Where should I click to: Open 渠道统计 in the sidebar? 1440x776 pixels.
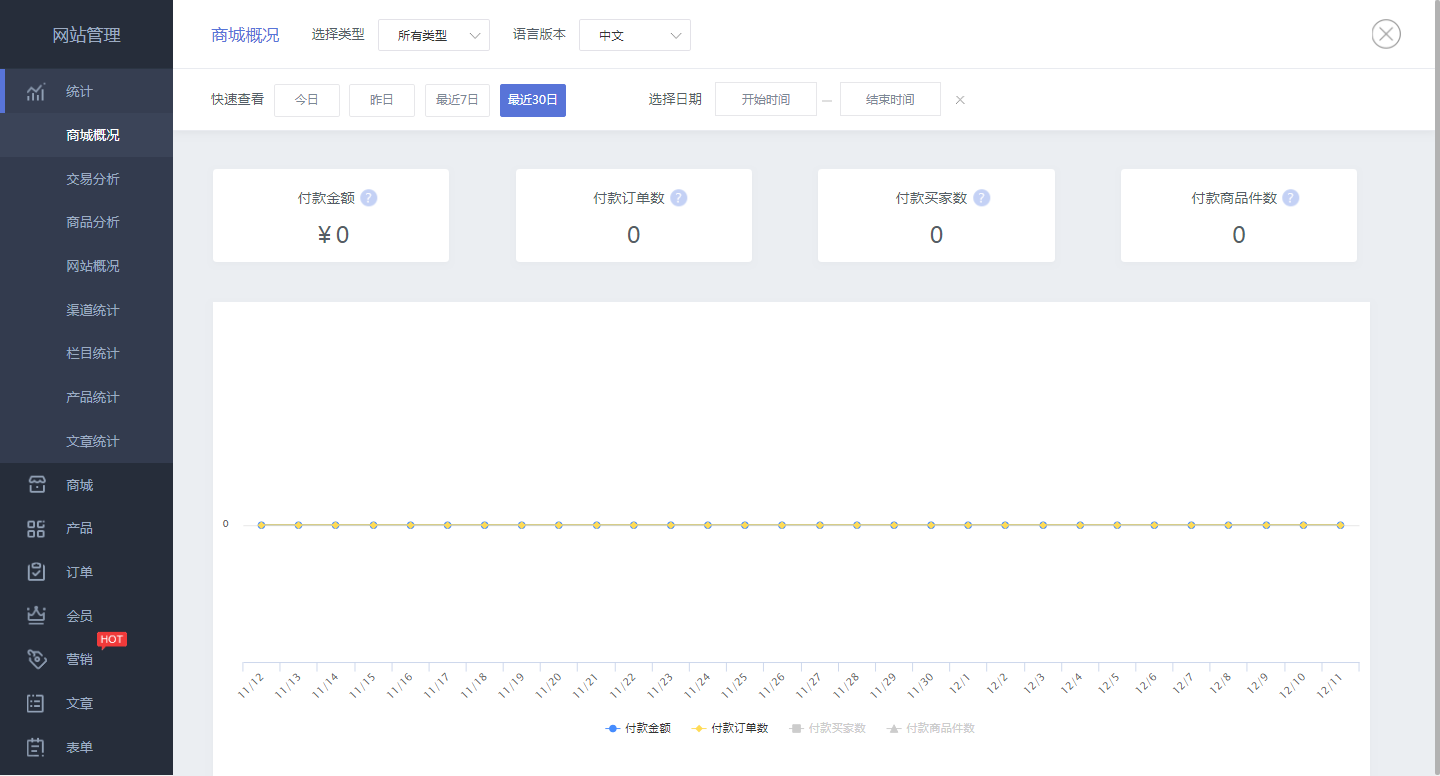coord(86,310)
